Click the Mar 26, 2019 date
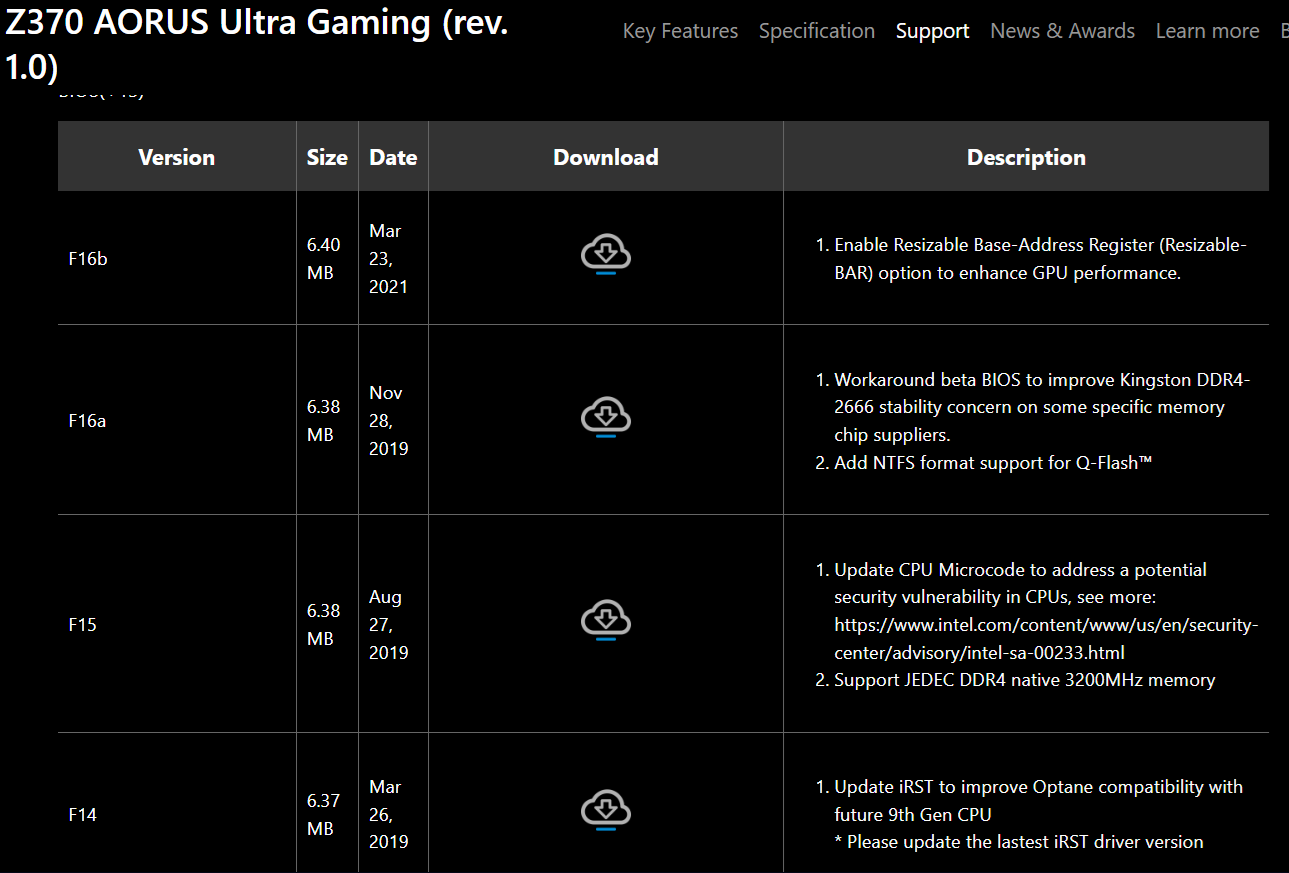 [389, 815]
